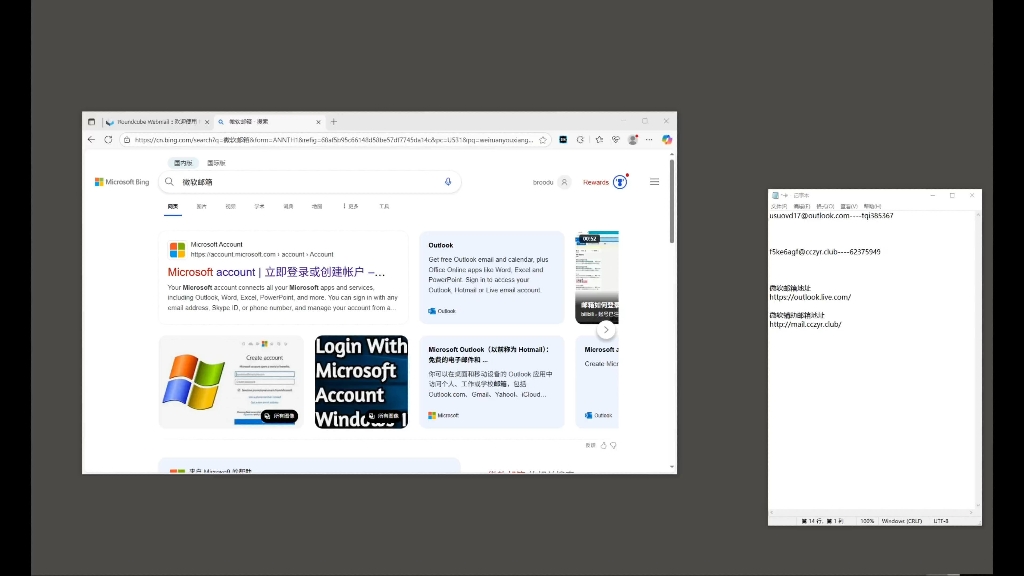Image resolution: width=1024 pixels, height=576 pixels.
Task: Open Browser essentials heart icon
Action: click(616, 140)
